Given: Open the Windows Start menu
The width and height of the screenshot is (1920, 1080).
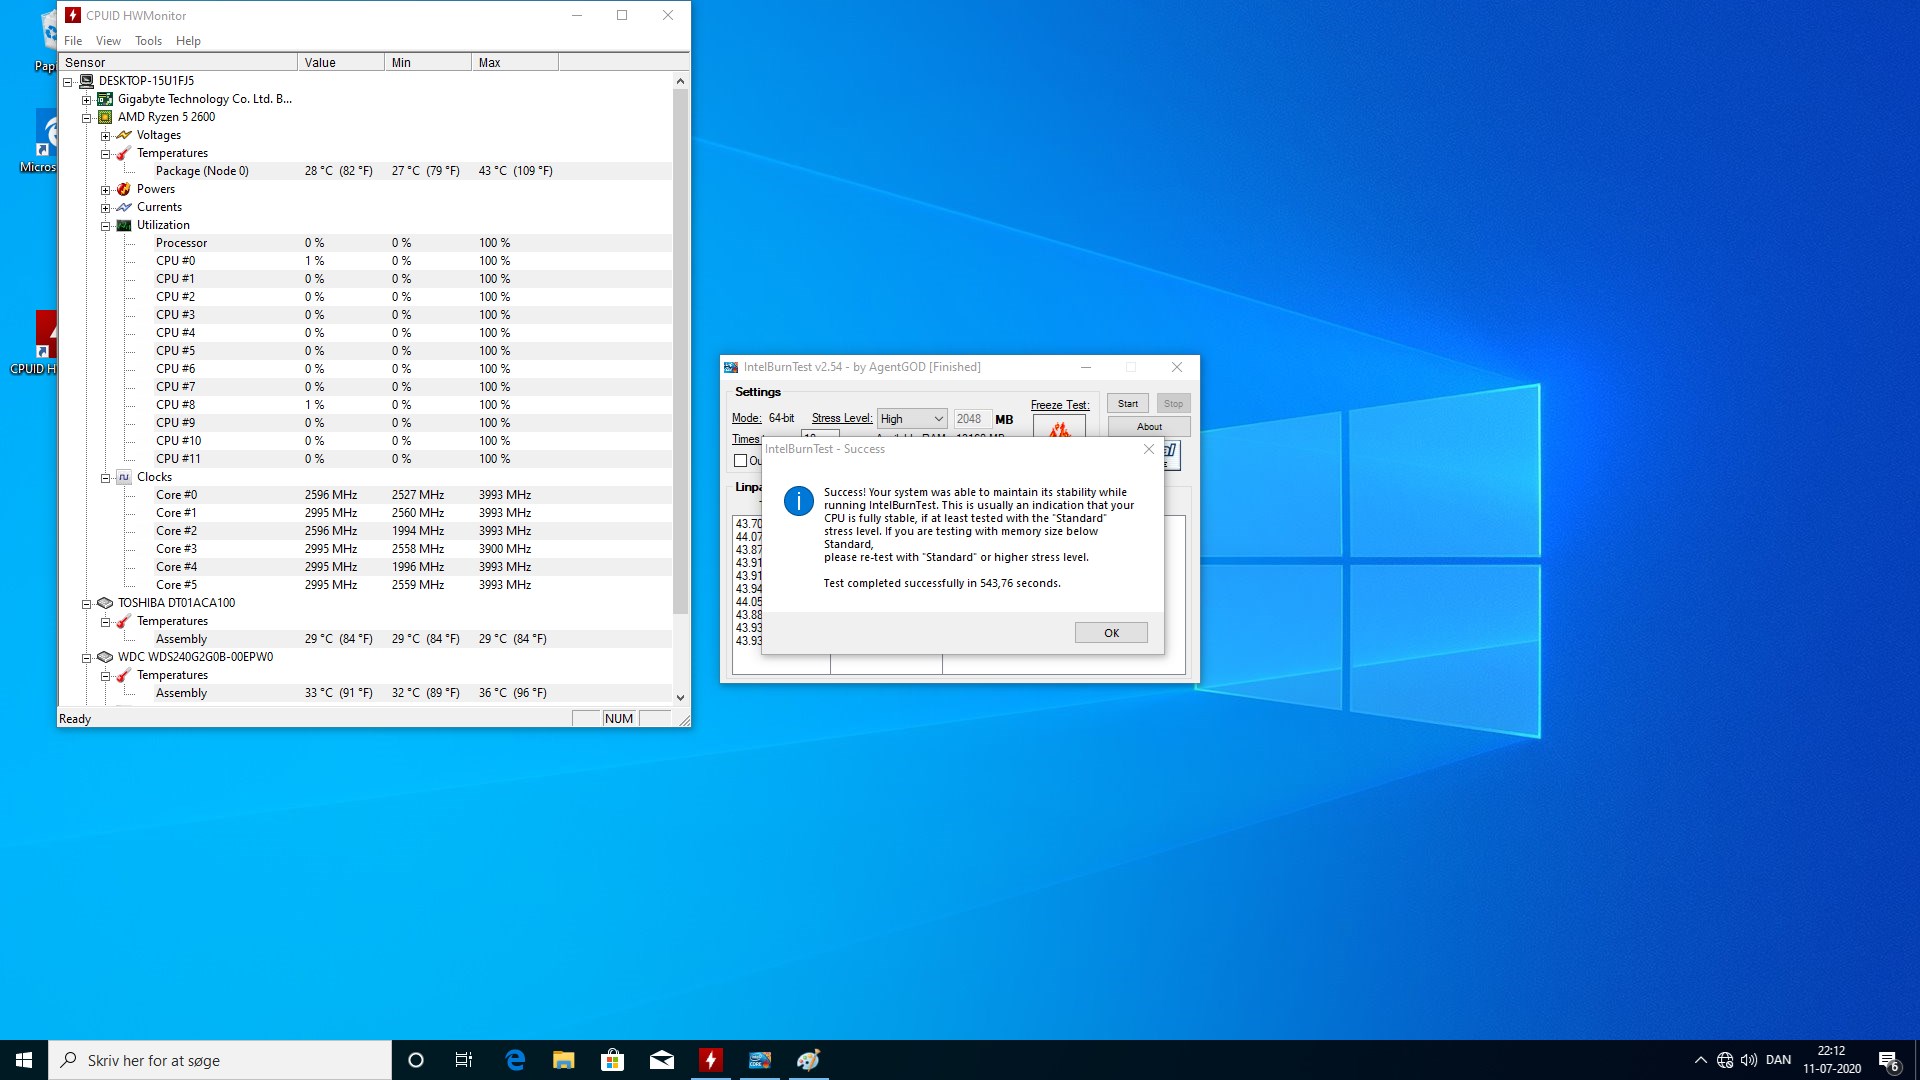Looking at the screenshot, I should (24, 1060).
